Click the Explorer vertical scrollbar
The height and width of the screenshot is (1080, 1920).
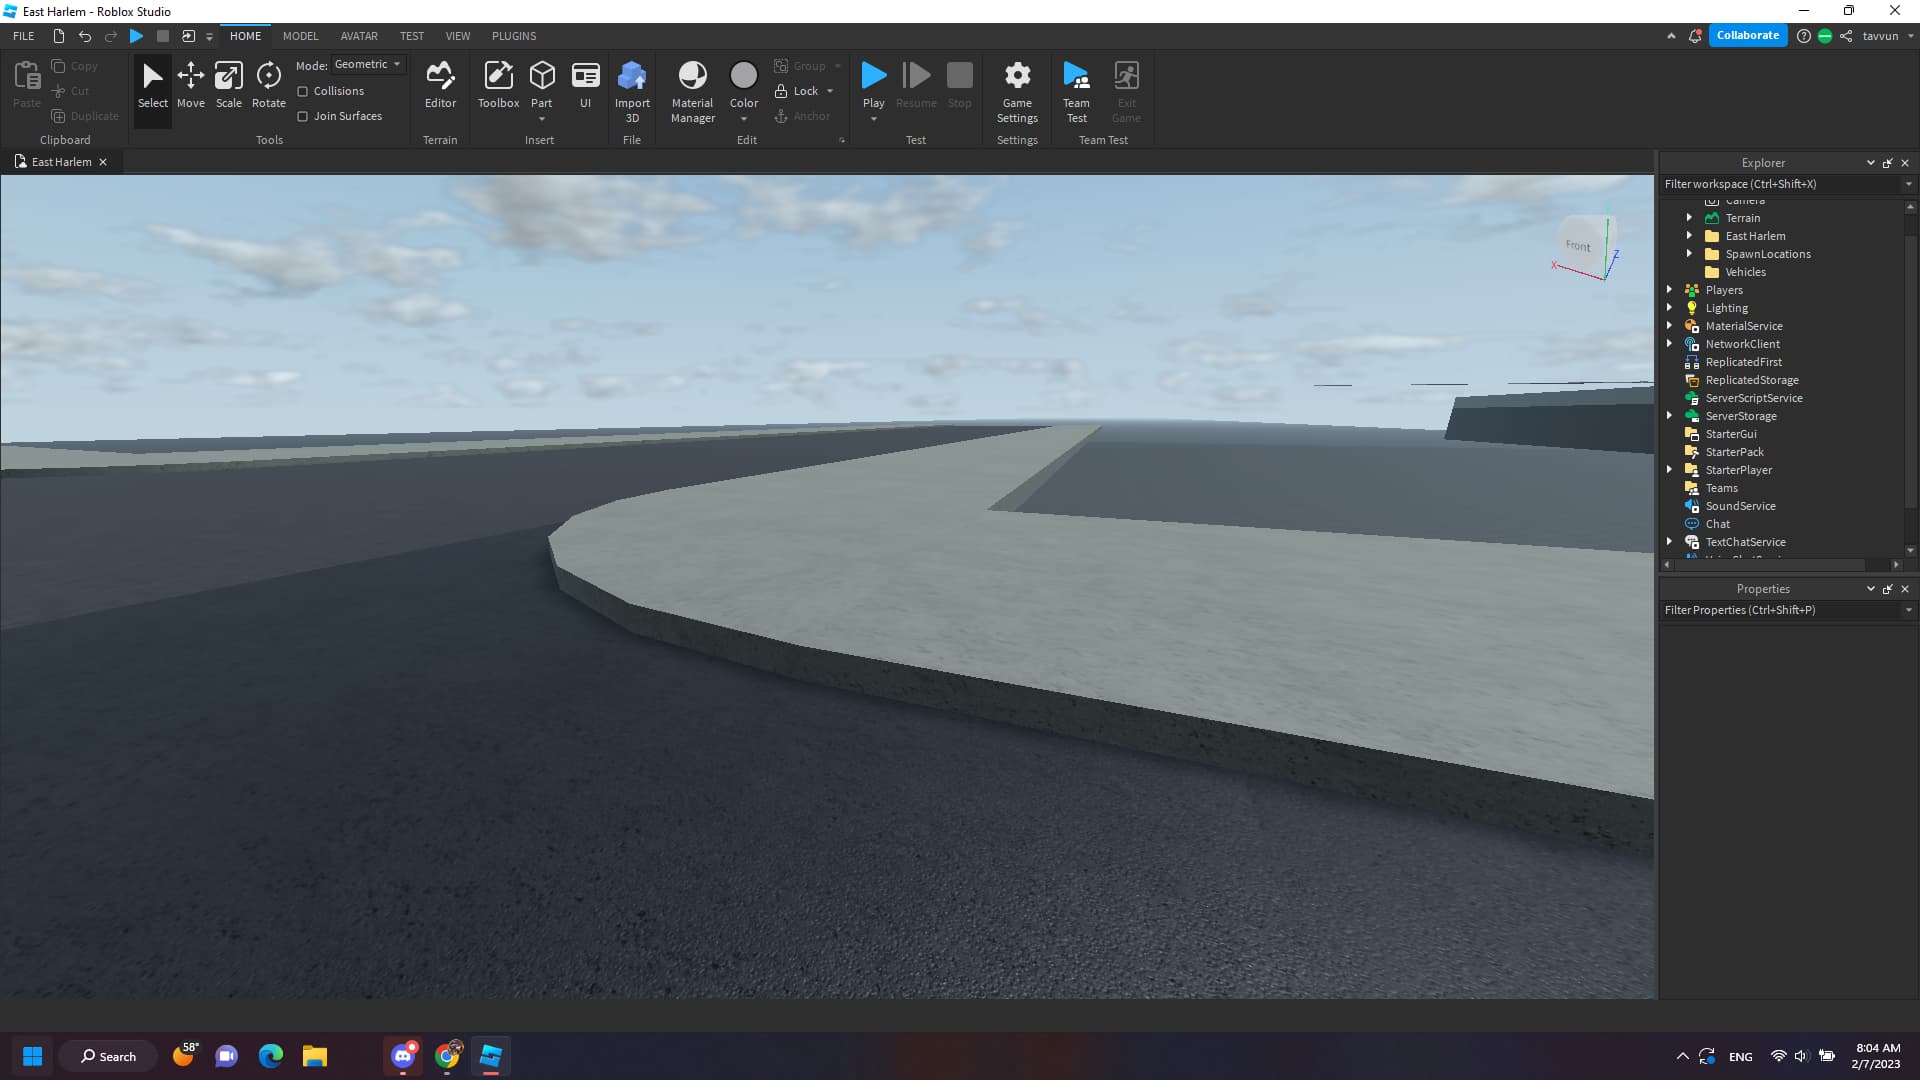tap(1910, 372)
